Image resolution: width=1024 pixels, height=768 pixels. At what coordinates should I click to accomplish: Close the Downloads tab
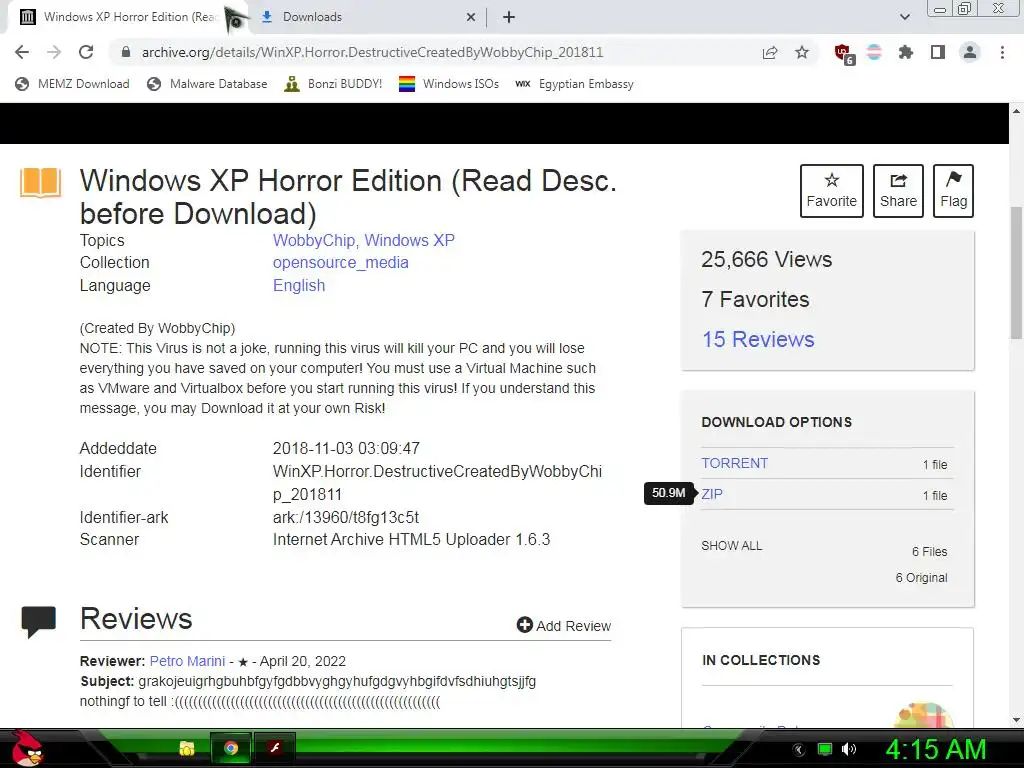pyautogui.click(x=471, y=17)
